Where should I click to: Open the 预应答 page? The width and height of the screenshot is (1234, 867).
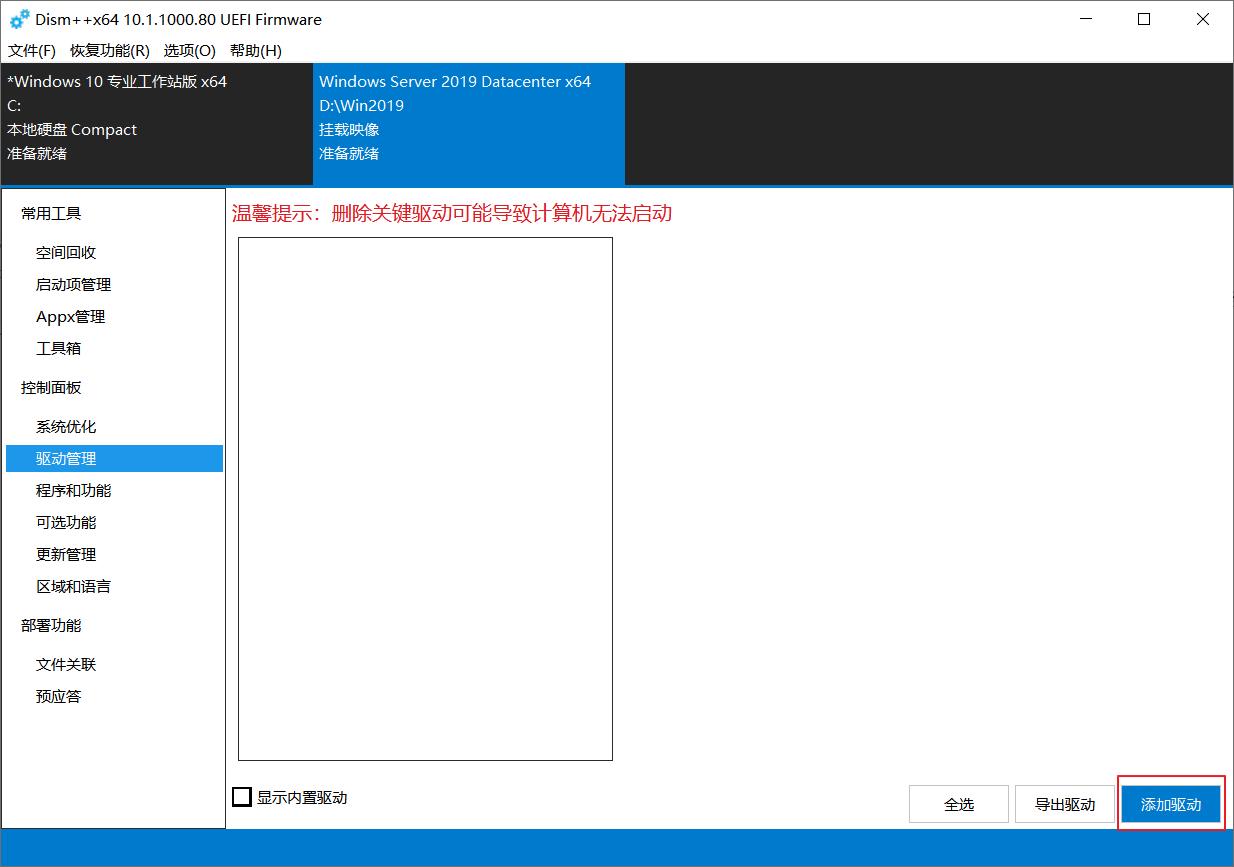pos(58,696)
